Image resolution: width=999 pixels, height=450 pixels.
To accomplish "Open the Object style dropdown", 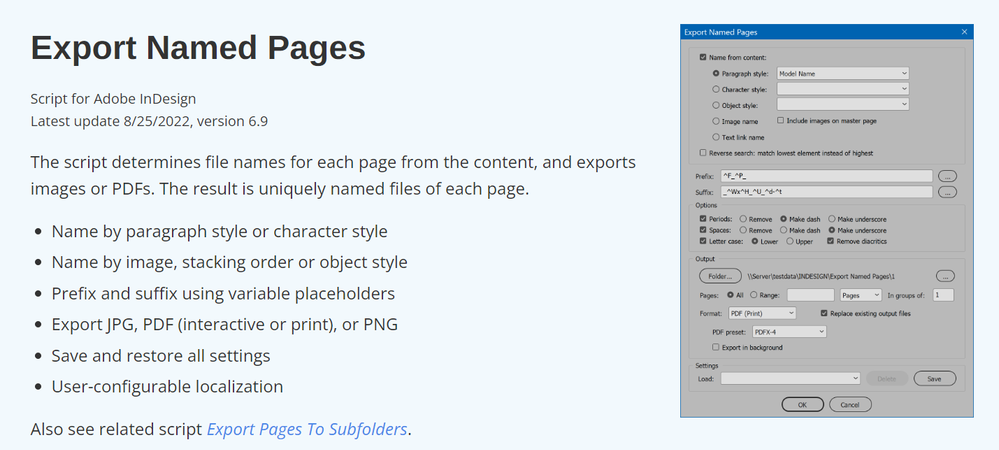I will (x=842, y=105).
